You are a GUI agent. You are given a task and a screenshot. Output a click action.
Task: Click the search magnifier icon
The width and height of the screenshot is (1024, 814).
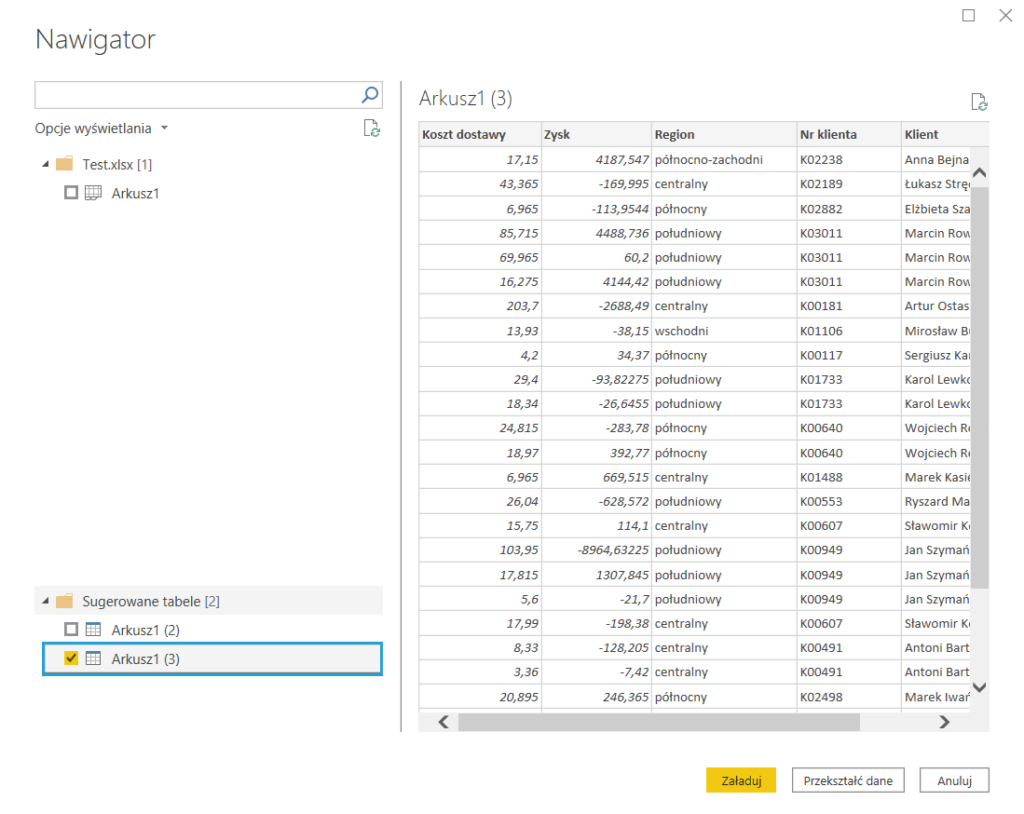[370, 95]
